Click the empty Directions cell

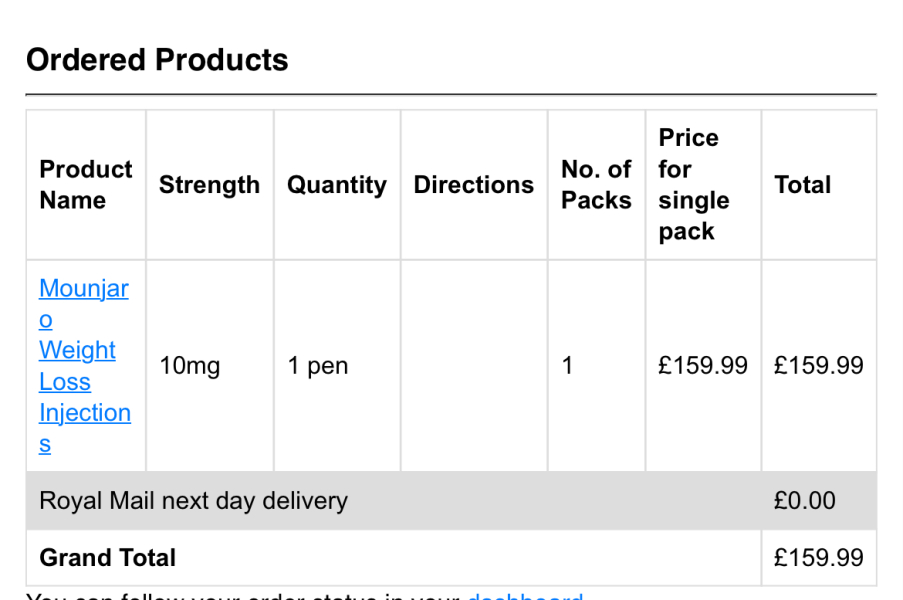pos(473,366)
